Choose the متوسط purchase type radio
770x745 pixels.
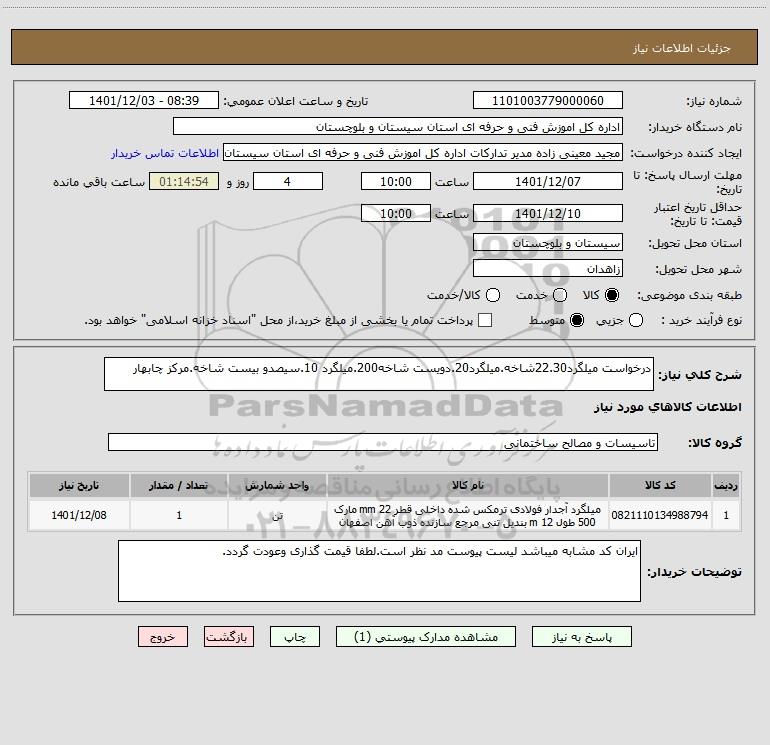pos(577,320)
